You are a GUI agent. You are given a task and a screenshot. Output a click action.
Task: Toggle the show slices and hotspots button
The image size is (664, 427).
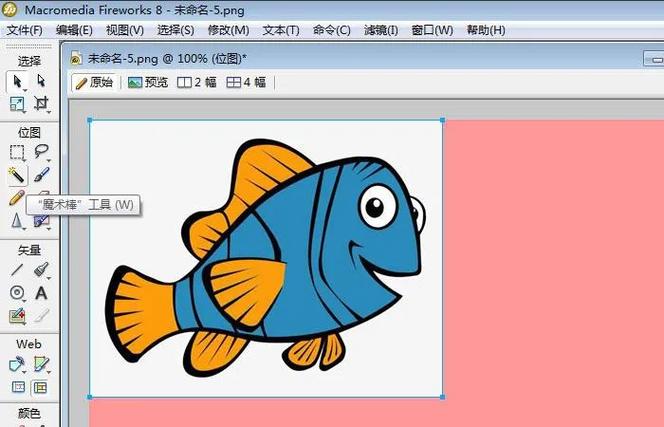42,387
